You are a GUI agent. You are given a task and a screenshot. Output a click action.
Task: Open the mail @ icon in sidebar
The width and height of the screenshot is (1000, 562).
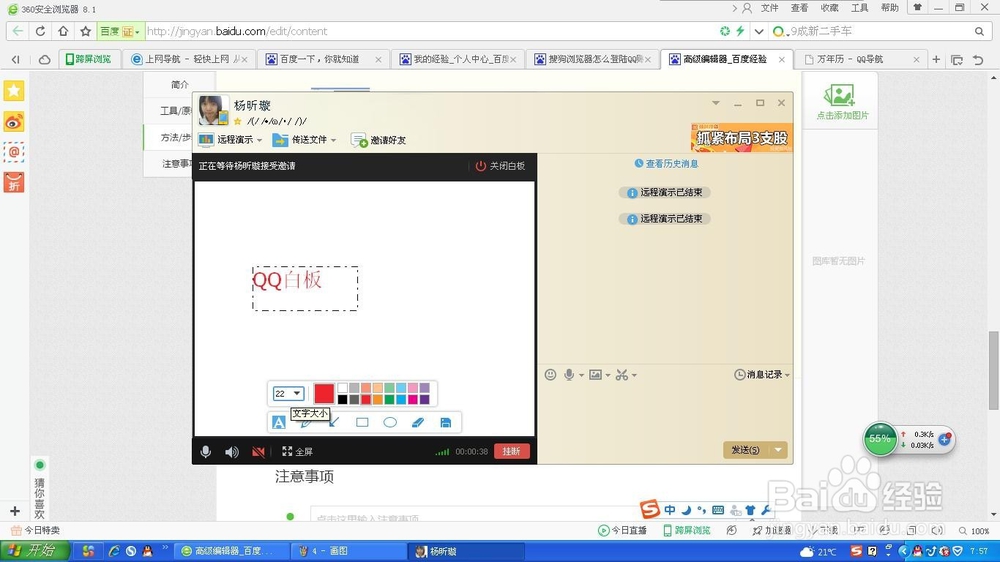14,152
